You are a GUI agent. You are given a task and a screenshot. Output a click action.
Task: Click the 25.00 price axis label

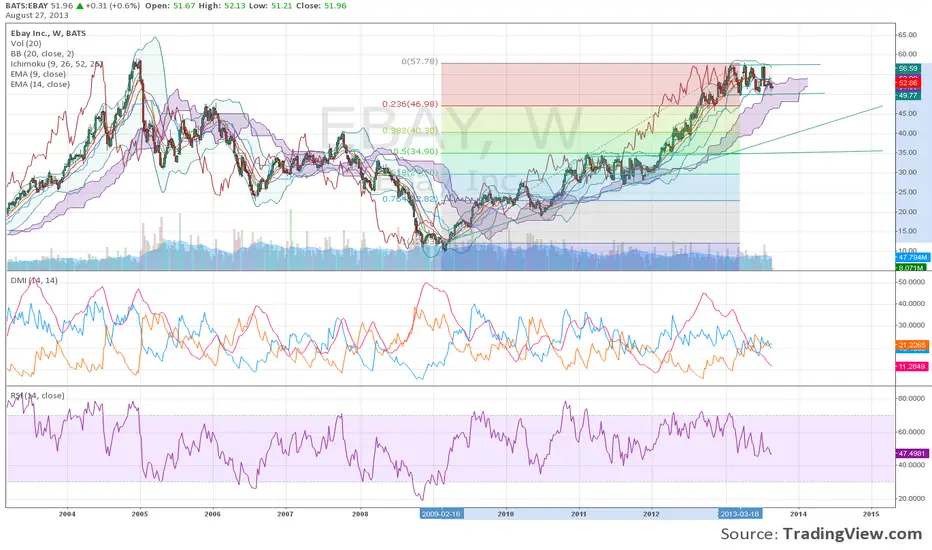(x=907, y=192)
